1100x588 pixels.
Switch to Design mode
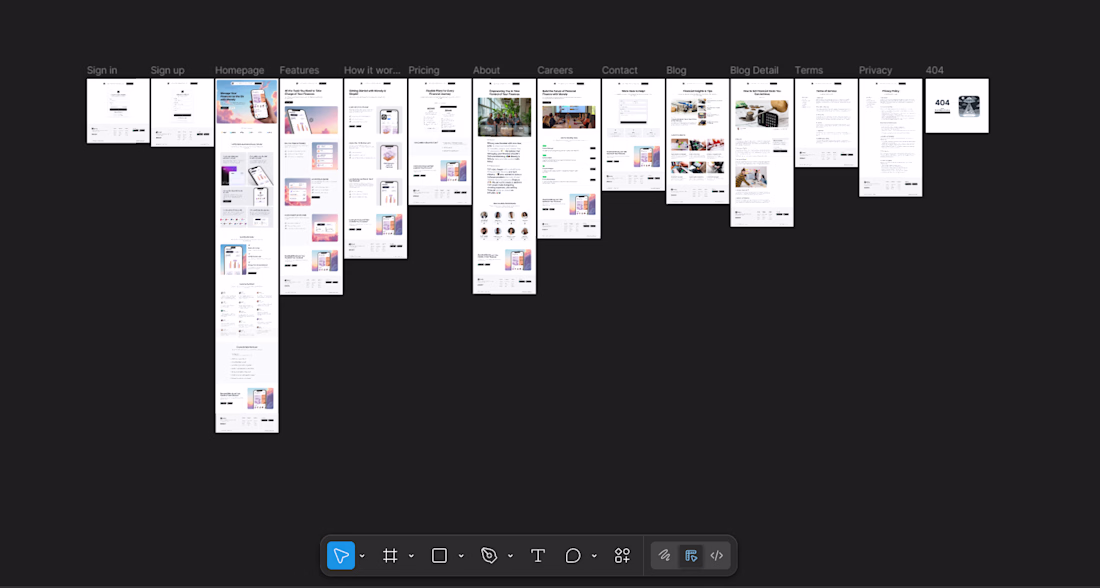click(x=691, y=556)
